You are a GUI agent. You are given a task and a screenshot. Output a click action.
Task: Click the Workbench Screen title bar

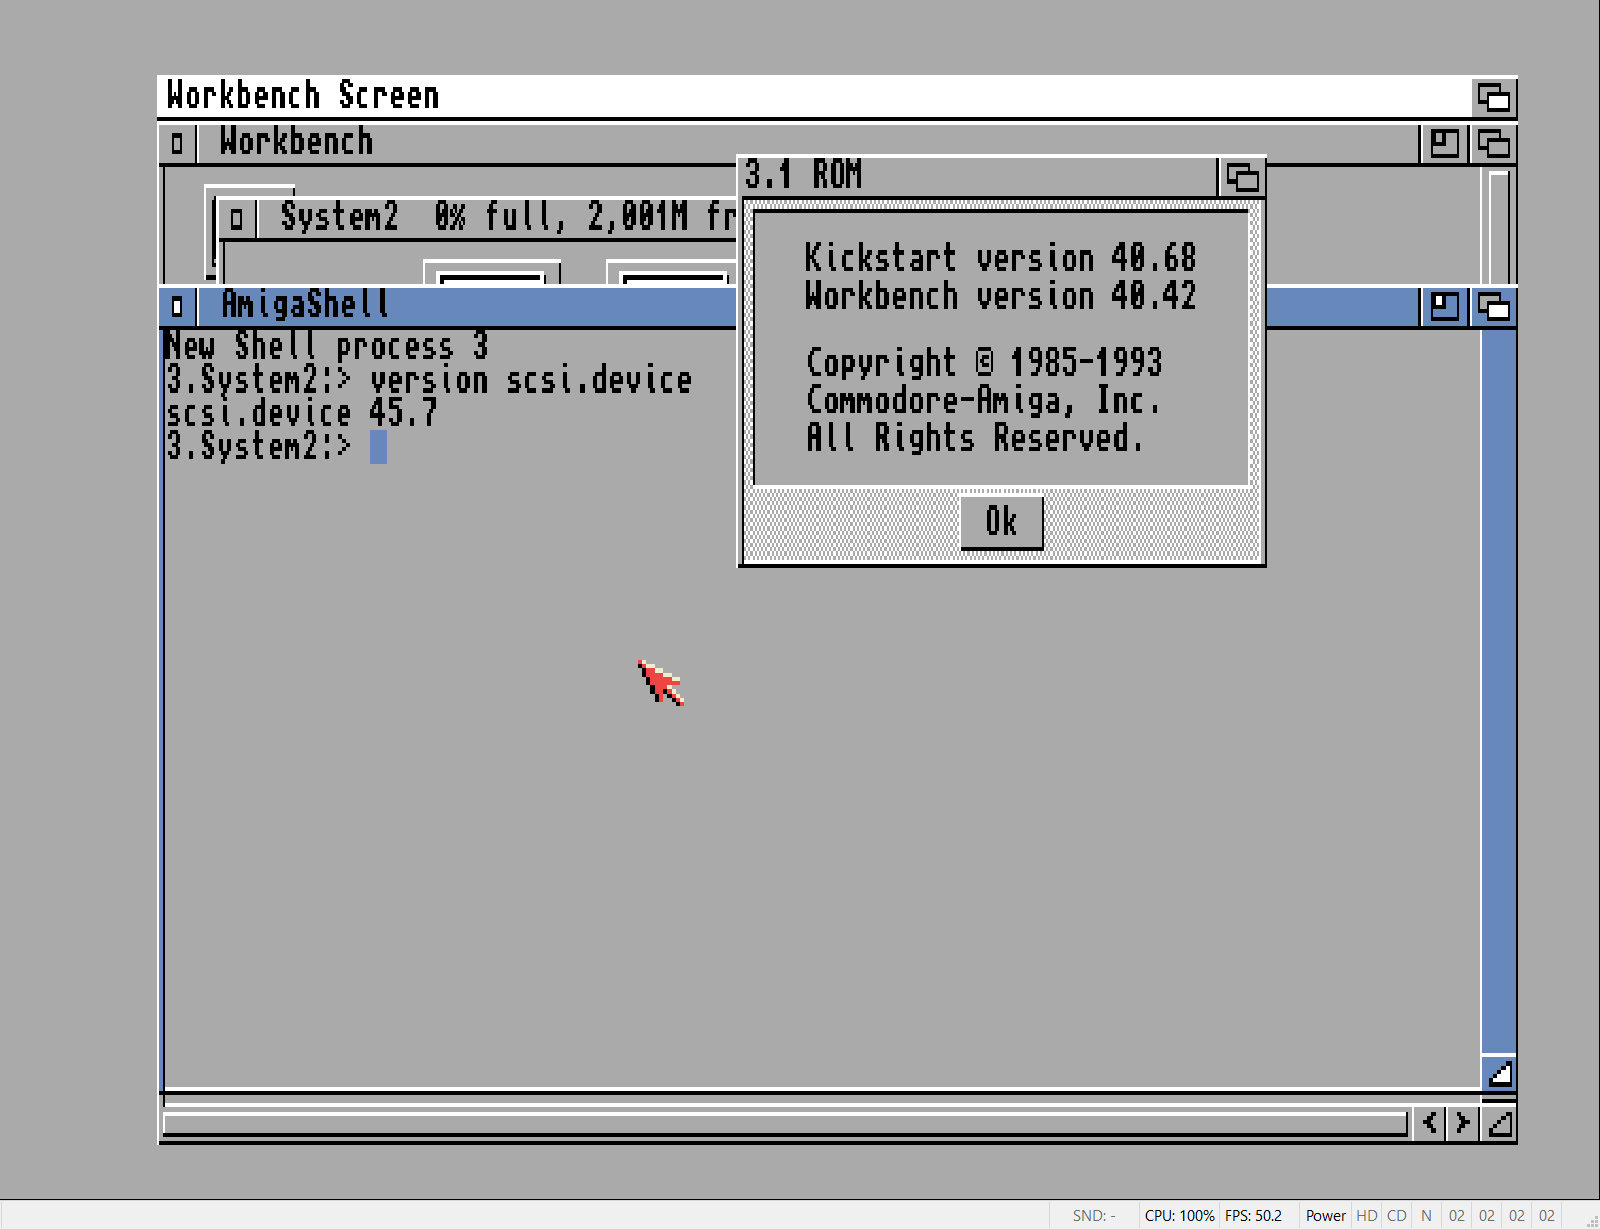815,97
